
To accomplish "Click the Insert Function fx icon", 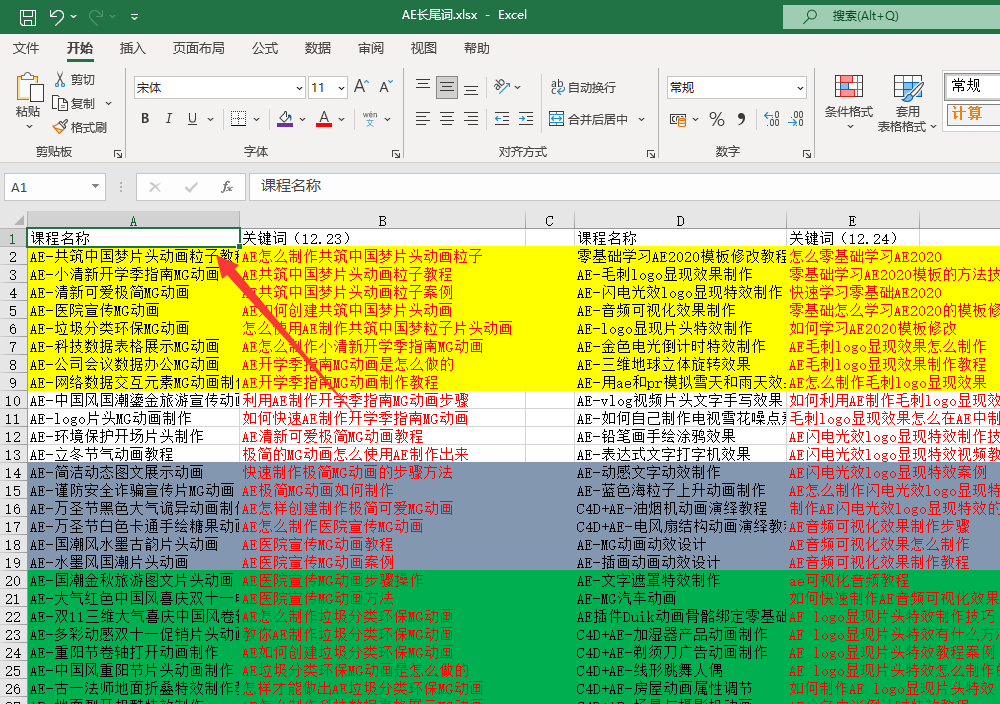I will click(226, 187).
